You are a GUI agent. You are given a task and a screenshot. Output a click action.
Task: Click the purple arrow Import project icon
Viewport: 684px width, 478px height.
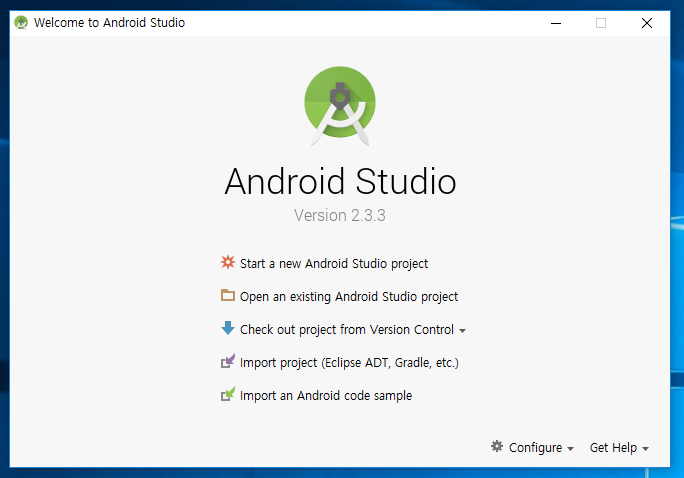point(228,361)
